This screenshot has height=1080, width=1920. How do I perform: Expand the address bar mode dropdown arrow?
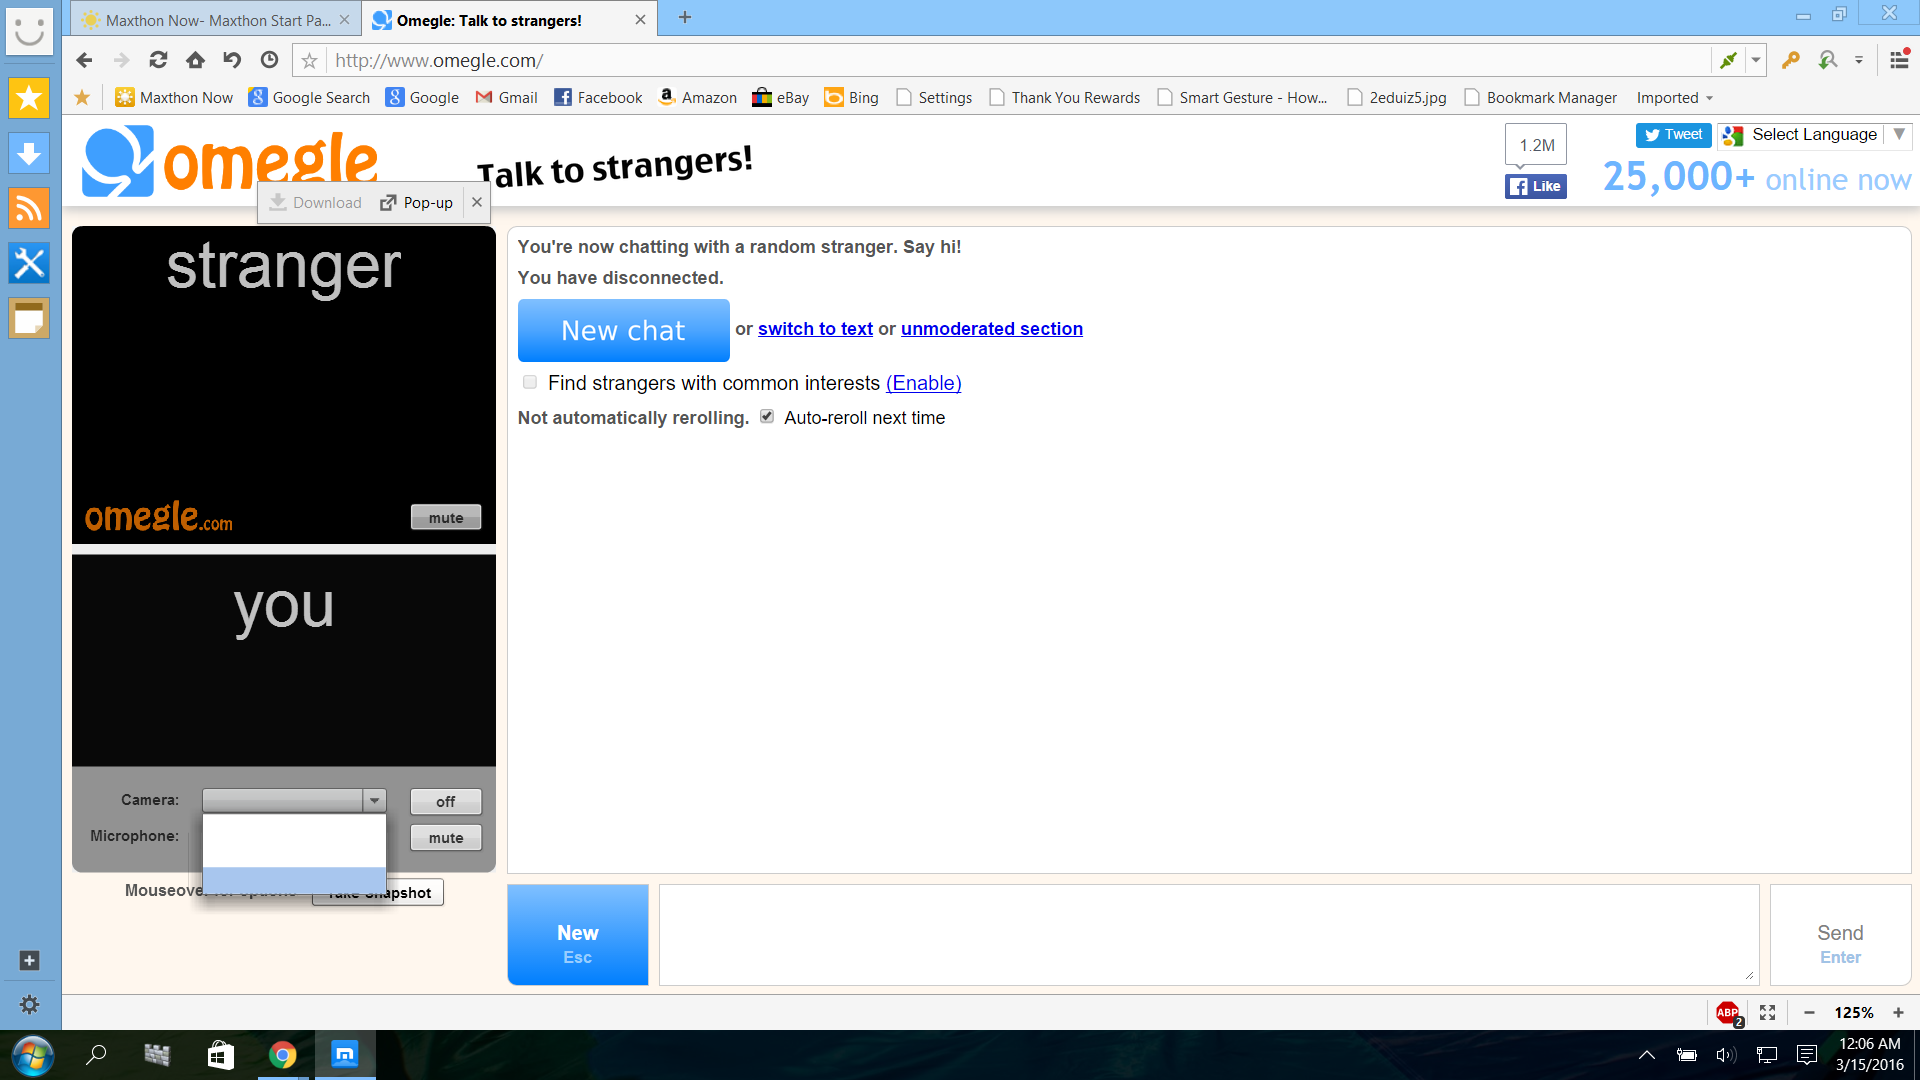pos(1756,60)
